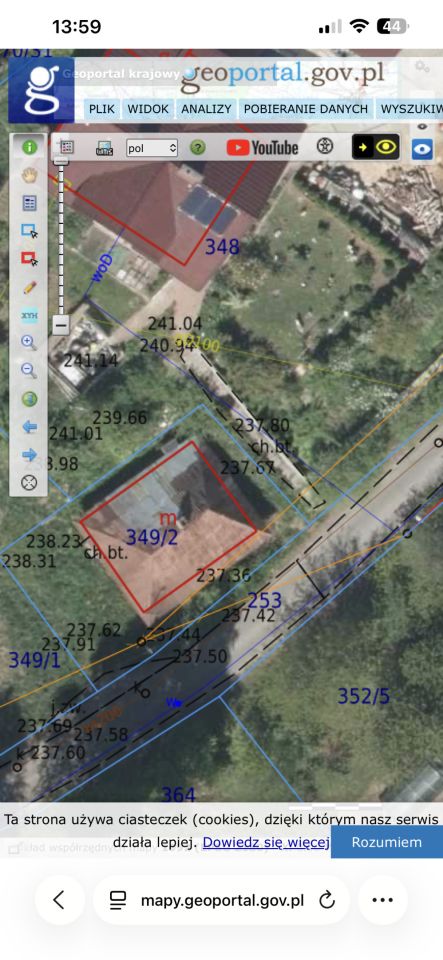The height and width of the screenshot is (960, 443).
Task: Click the blue rectangle selection tool
Action: [29, 231]
